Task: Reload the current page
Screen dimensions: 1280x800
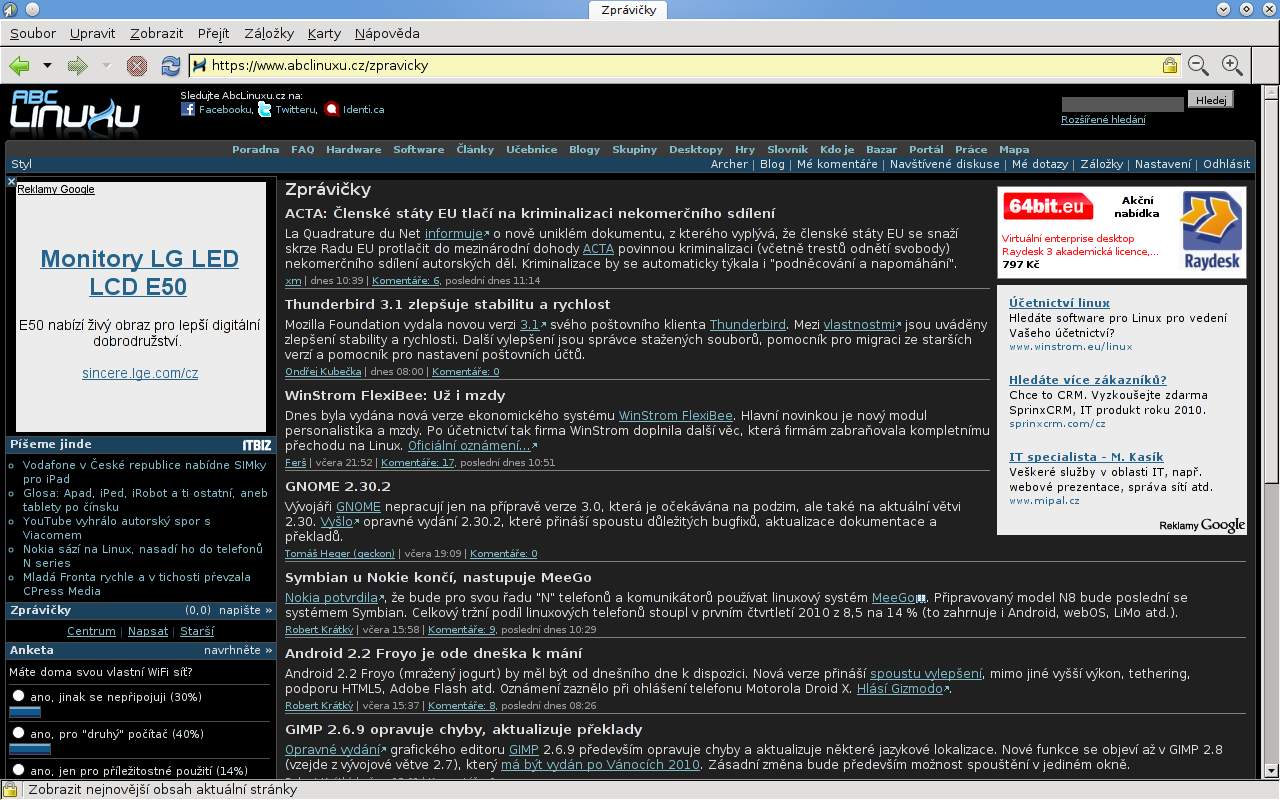Action: point(170,66)
